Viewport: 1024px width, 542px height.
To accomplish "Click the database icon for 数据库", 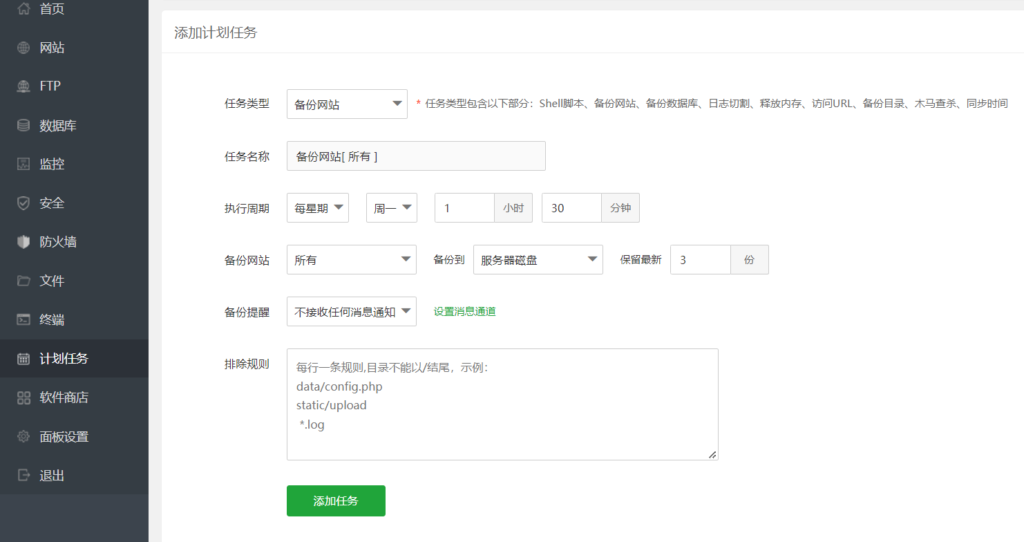I will click(23, 126).
